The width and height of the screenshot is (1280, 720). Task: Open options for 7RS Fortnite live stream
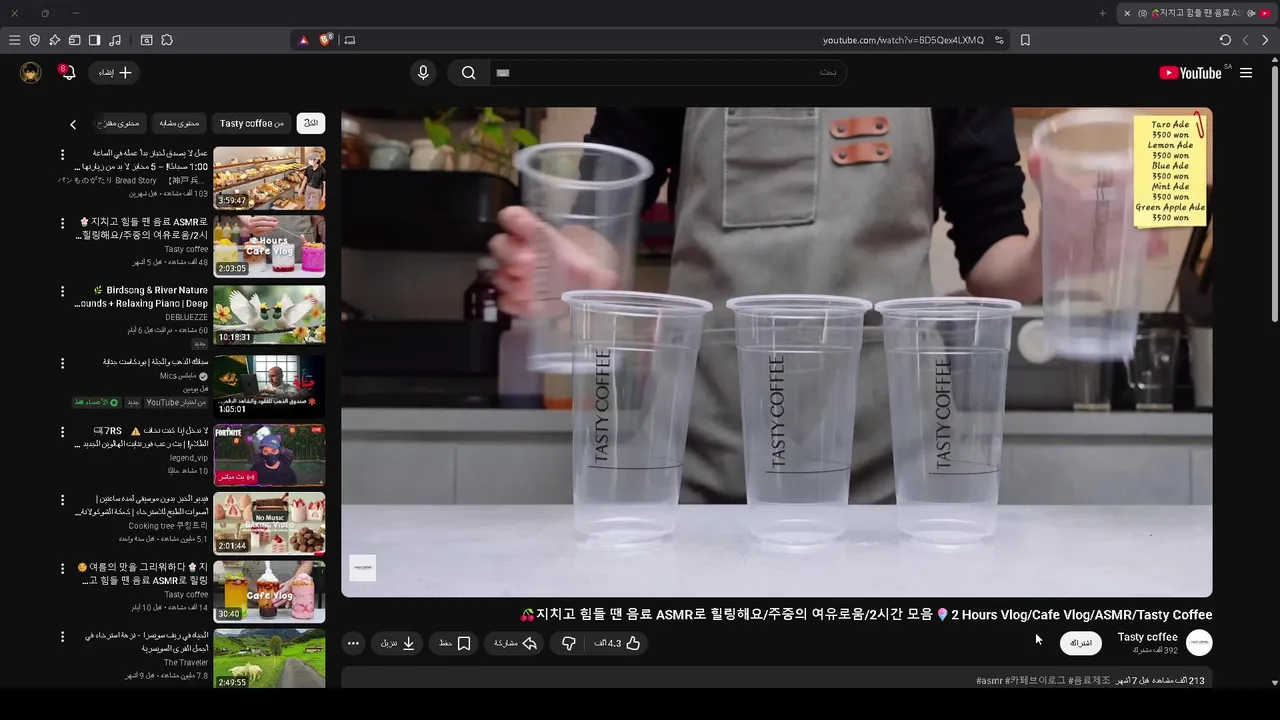coord(62,431)
